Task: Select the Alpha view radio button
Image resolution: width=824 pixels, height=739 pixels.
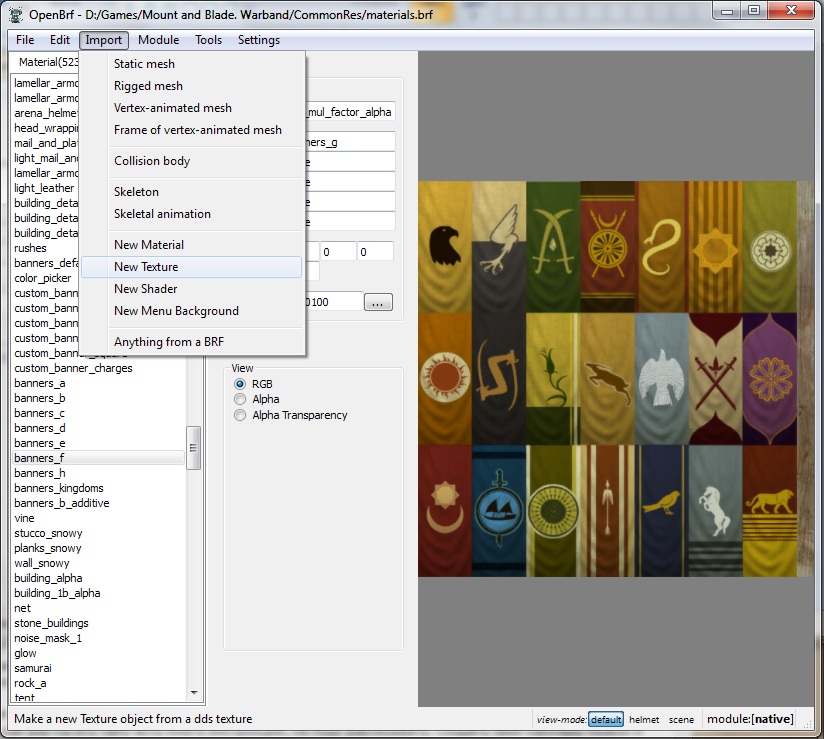Action: click(x=240, y=399)
